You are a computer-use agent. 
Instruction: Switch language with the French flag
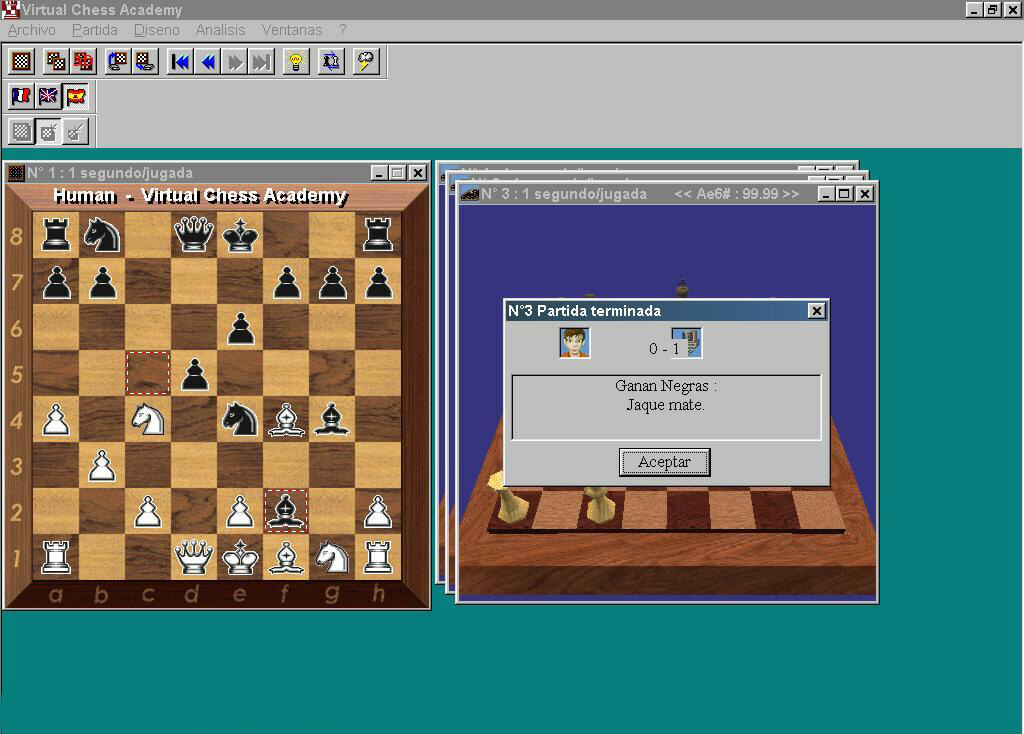pyautogui.click(x=21, y=96)
